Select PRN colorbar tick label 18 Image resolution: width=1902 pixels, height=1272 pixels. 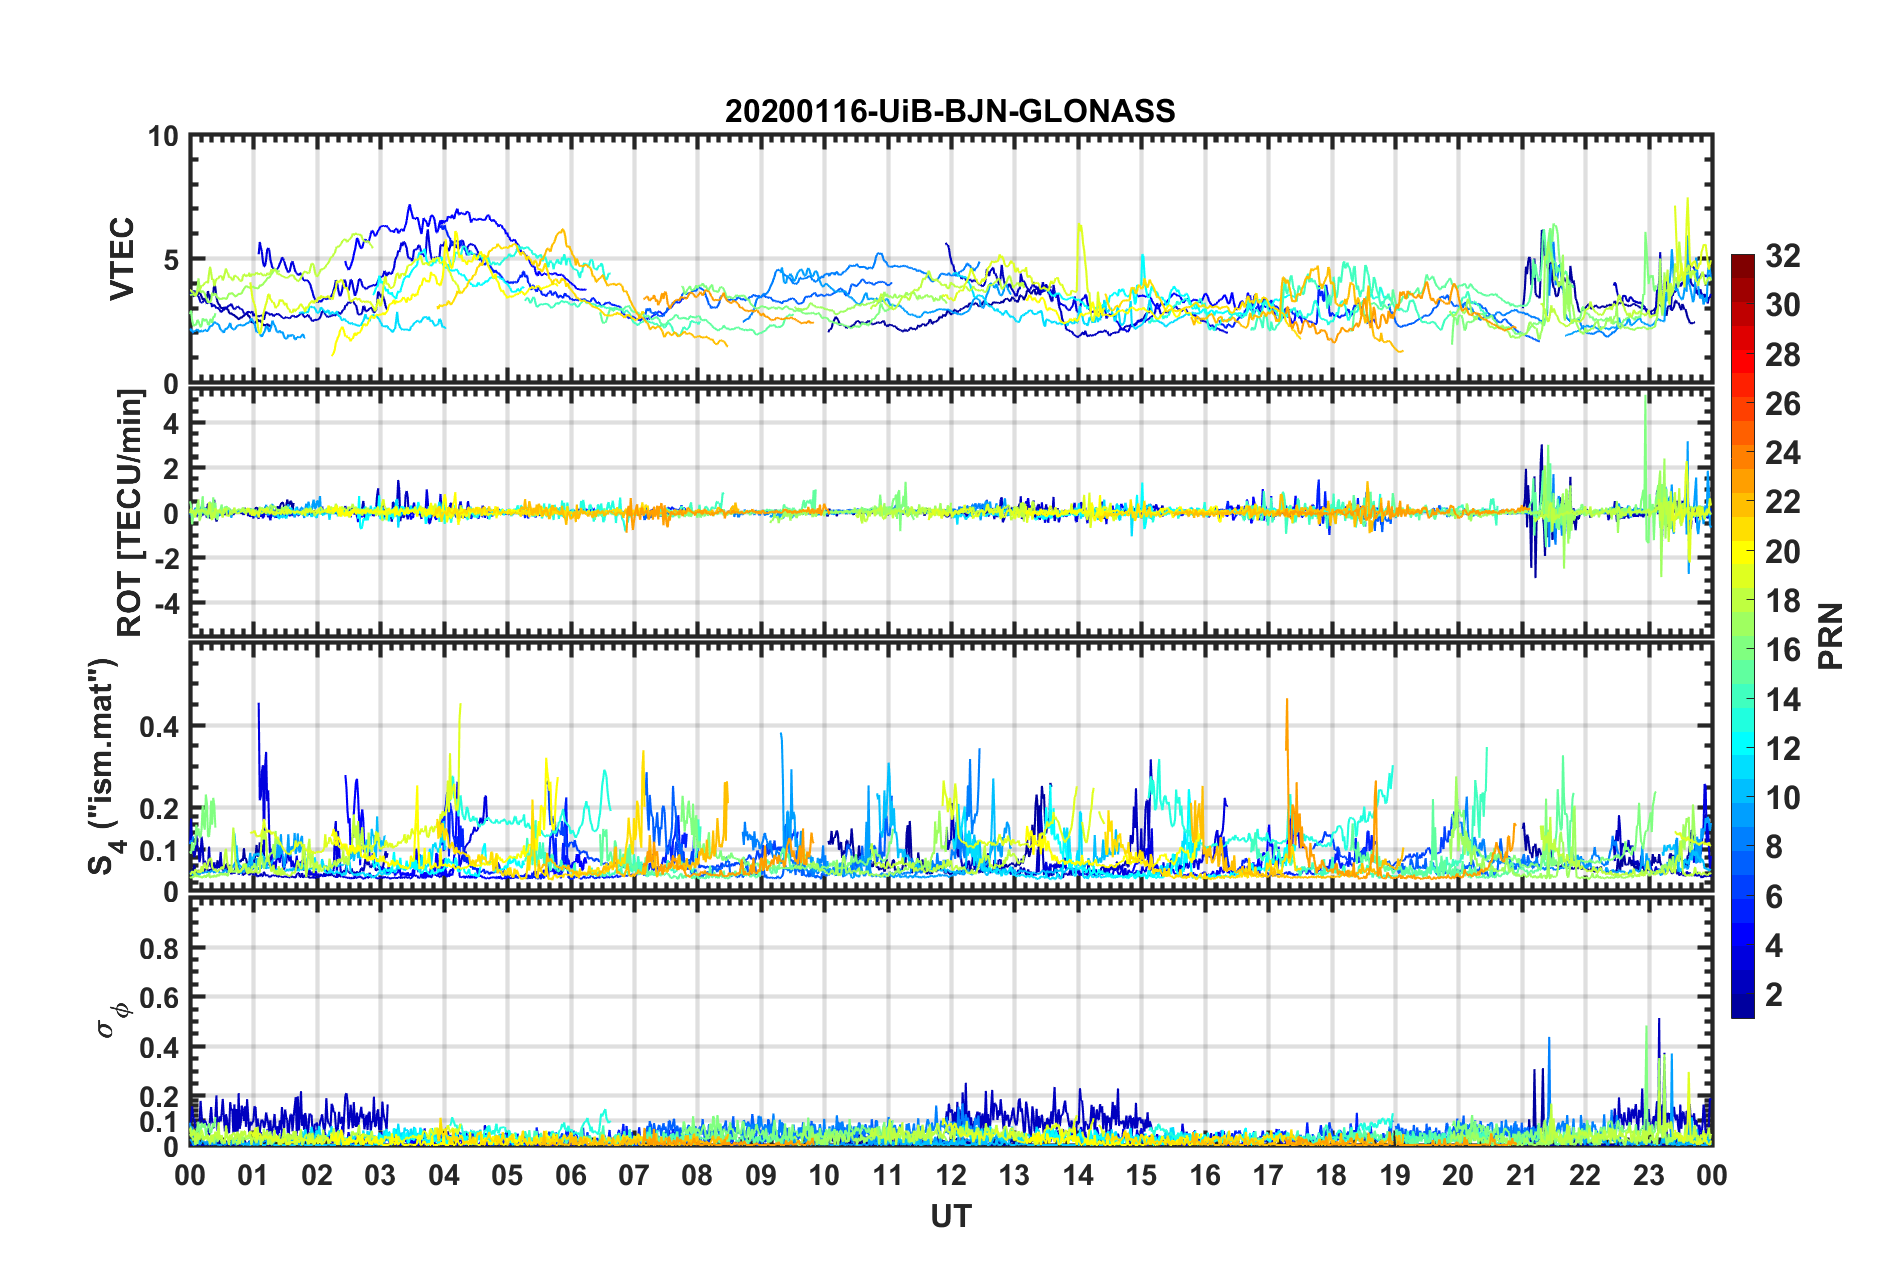click(1783, 601)
